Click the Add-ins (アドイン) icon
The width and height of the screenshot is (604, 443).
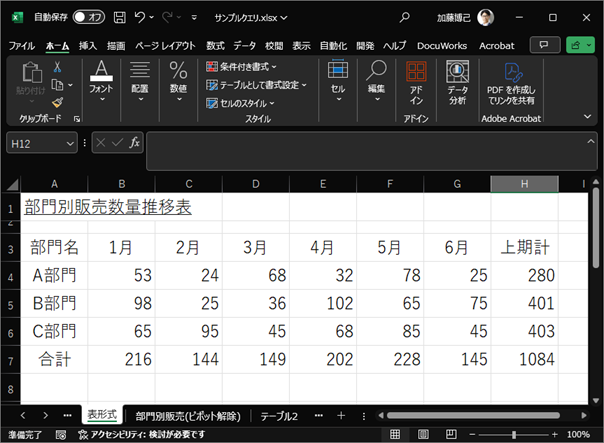click(415, 84)
